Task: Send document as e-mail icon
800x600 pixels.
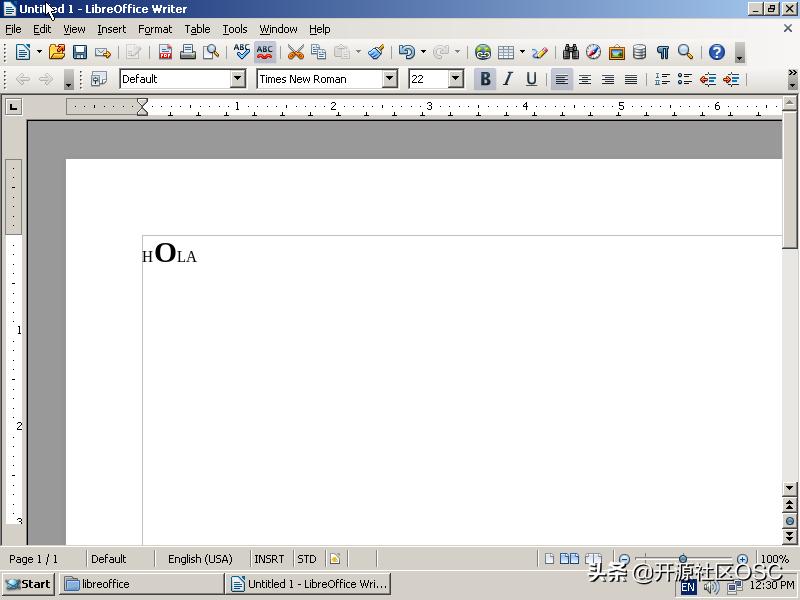Action: (x=103, y=52)
